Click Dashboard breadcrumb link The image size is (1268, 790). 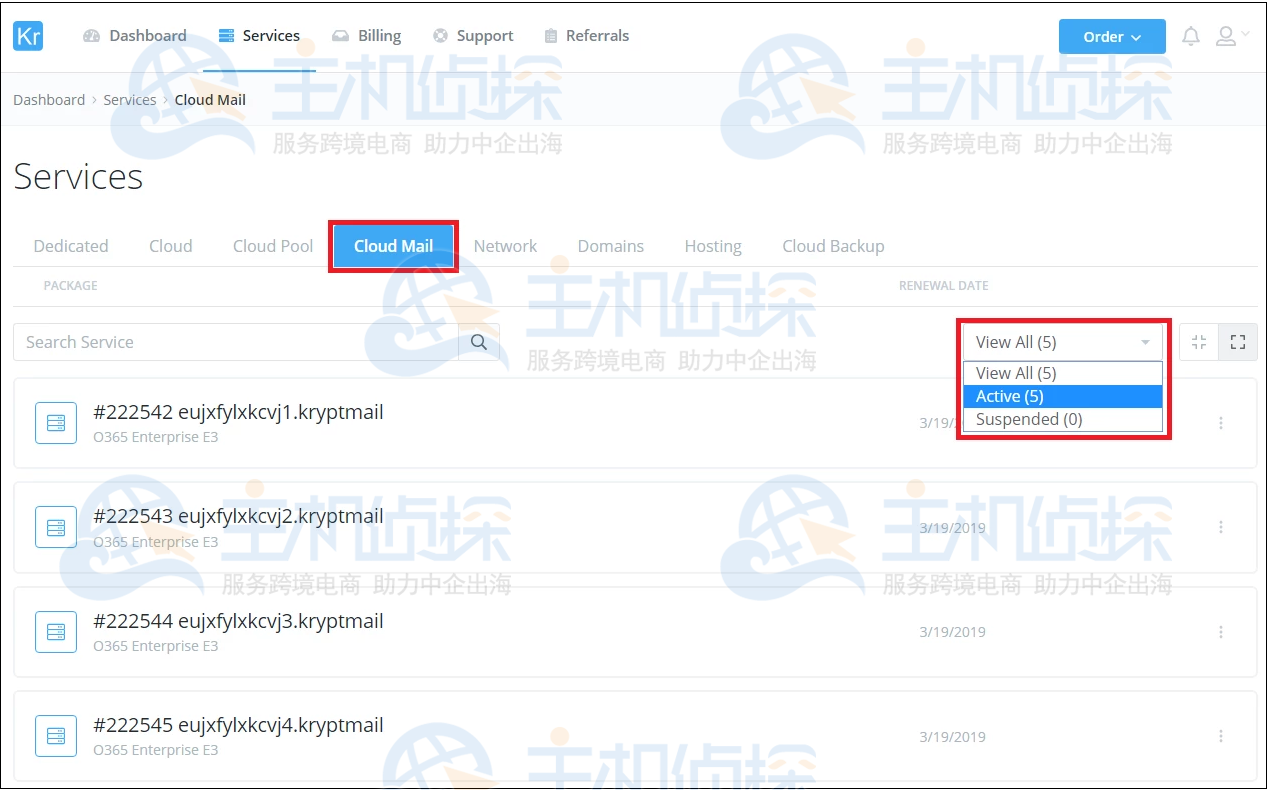tap(49, 100)
